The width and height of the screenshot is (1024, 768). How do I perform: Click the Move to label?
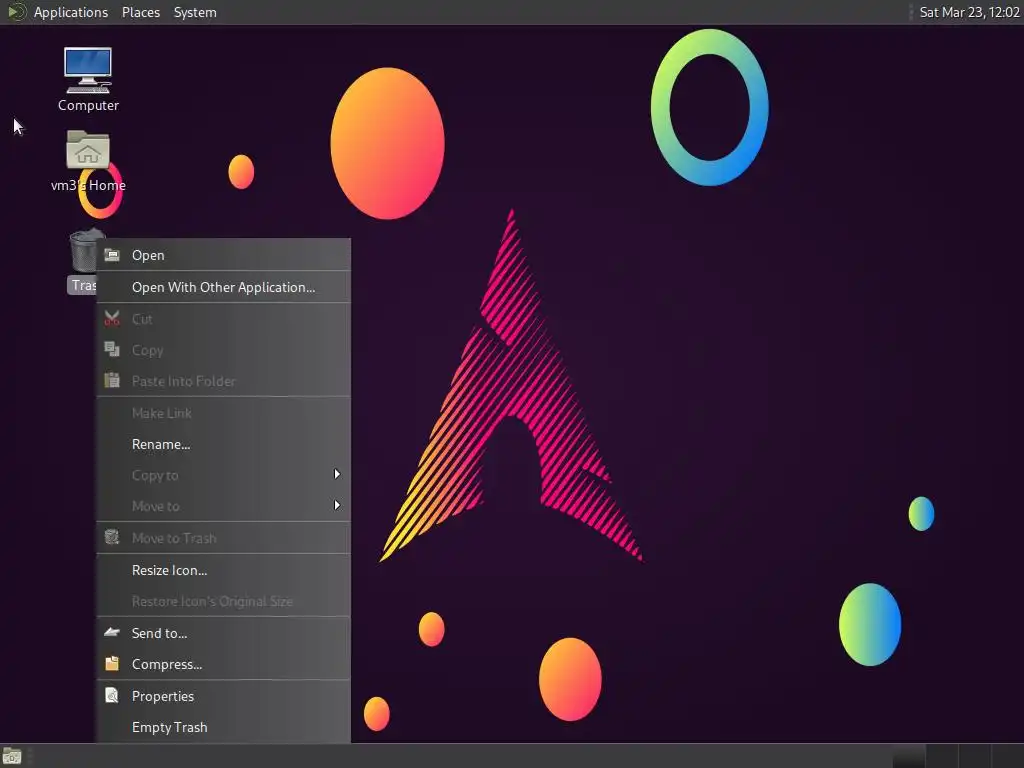point(155,506)
